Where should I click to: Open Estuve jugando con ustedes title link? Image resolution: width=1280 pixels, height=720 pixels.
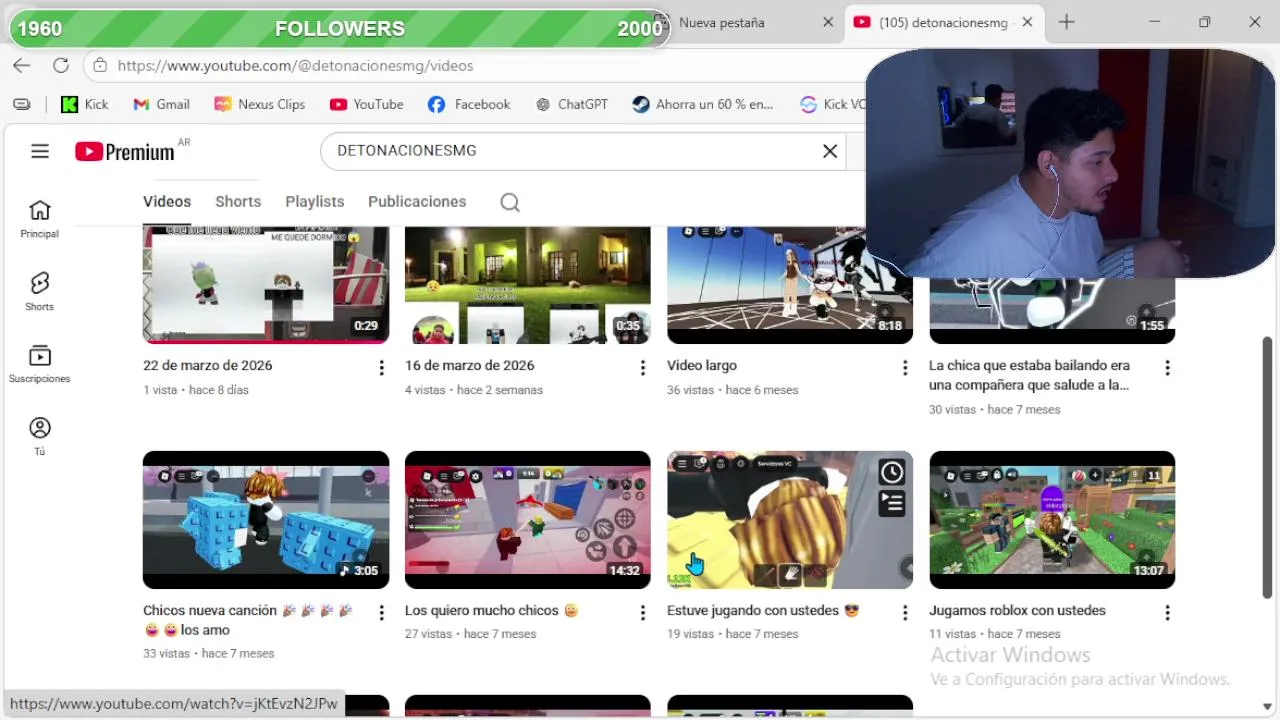(x=763, y=611)
